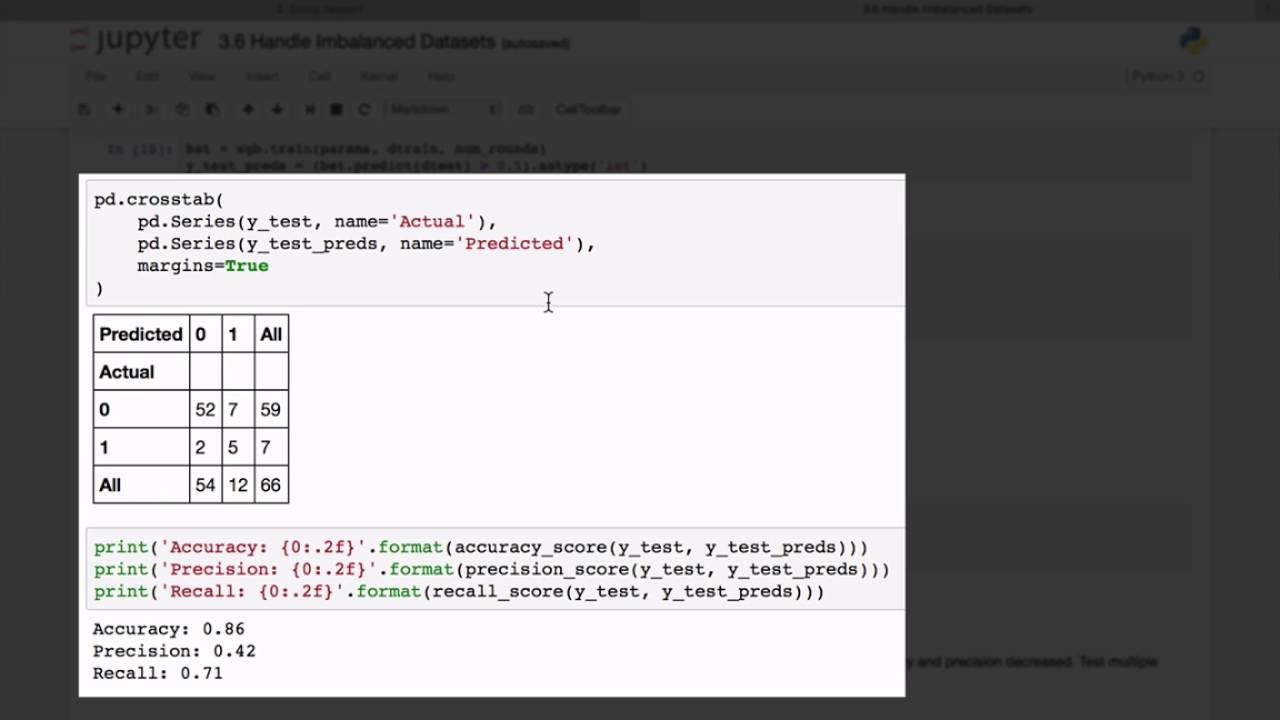Image resolution: width=1280 pixels, height=720 pixels.
Task: Click the Python logo in the header
Action: pos(1192,41)
